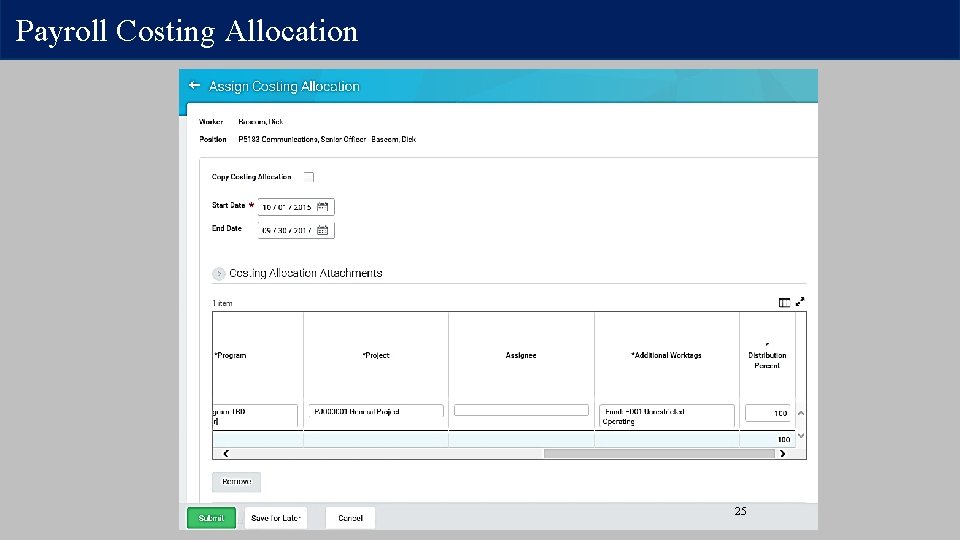This screenshot has height=540, width=960.
Task: Click the Save for Later button
Action: tap(276, 518)
